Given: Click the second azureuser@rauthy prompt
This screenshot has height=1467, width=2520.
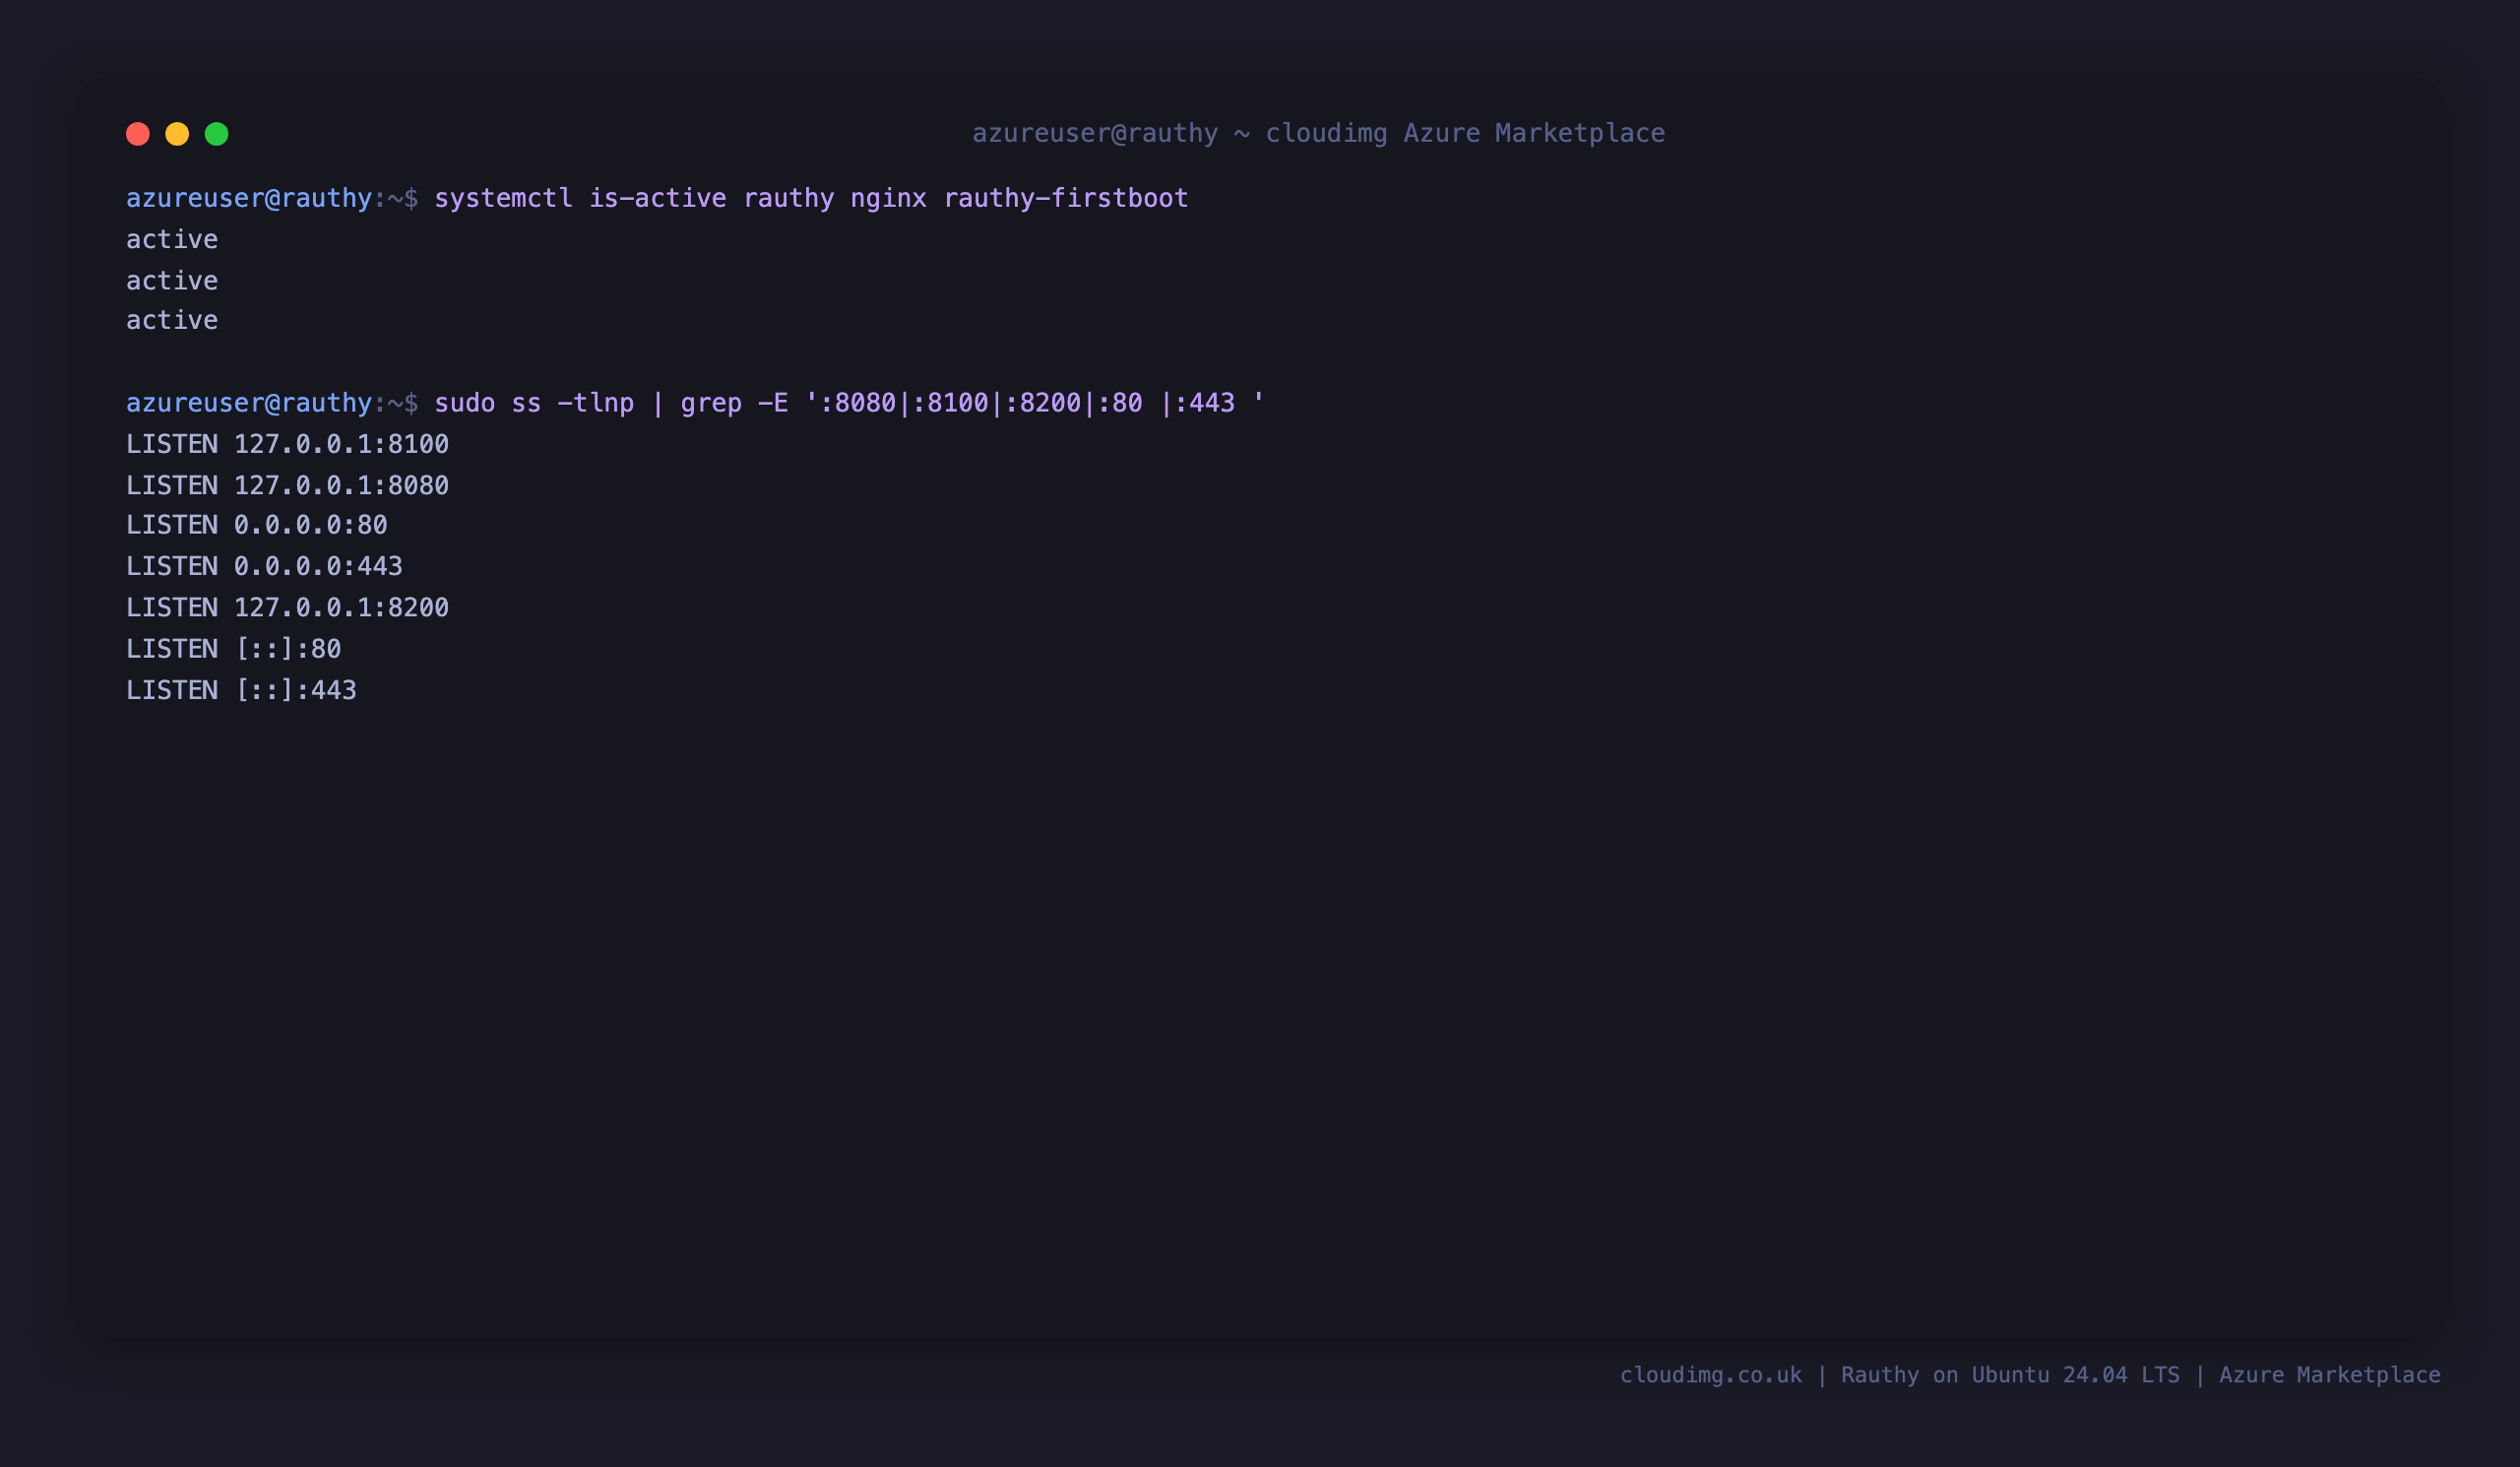Looking at the screenshot, I should pyautogui.click(x=272, y=403).
